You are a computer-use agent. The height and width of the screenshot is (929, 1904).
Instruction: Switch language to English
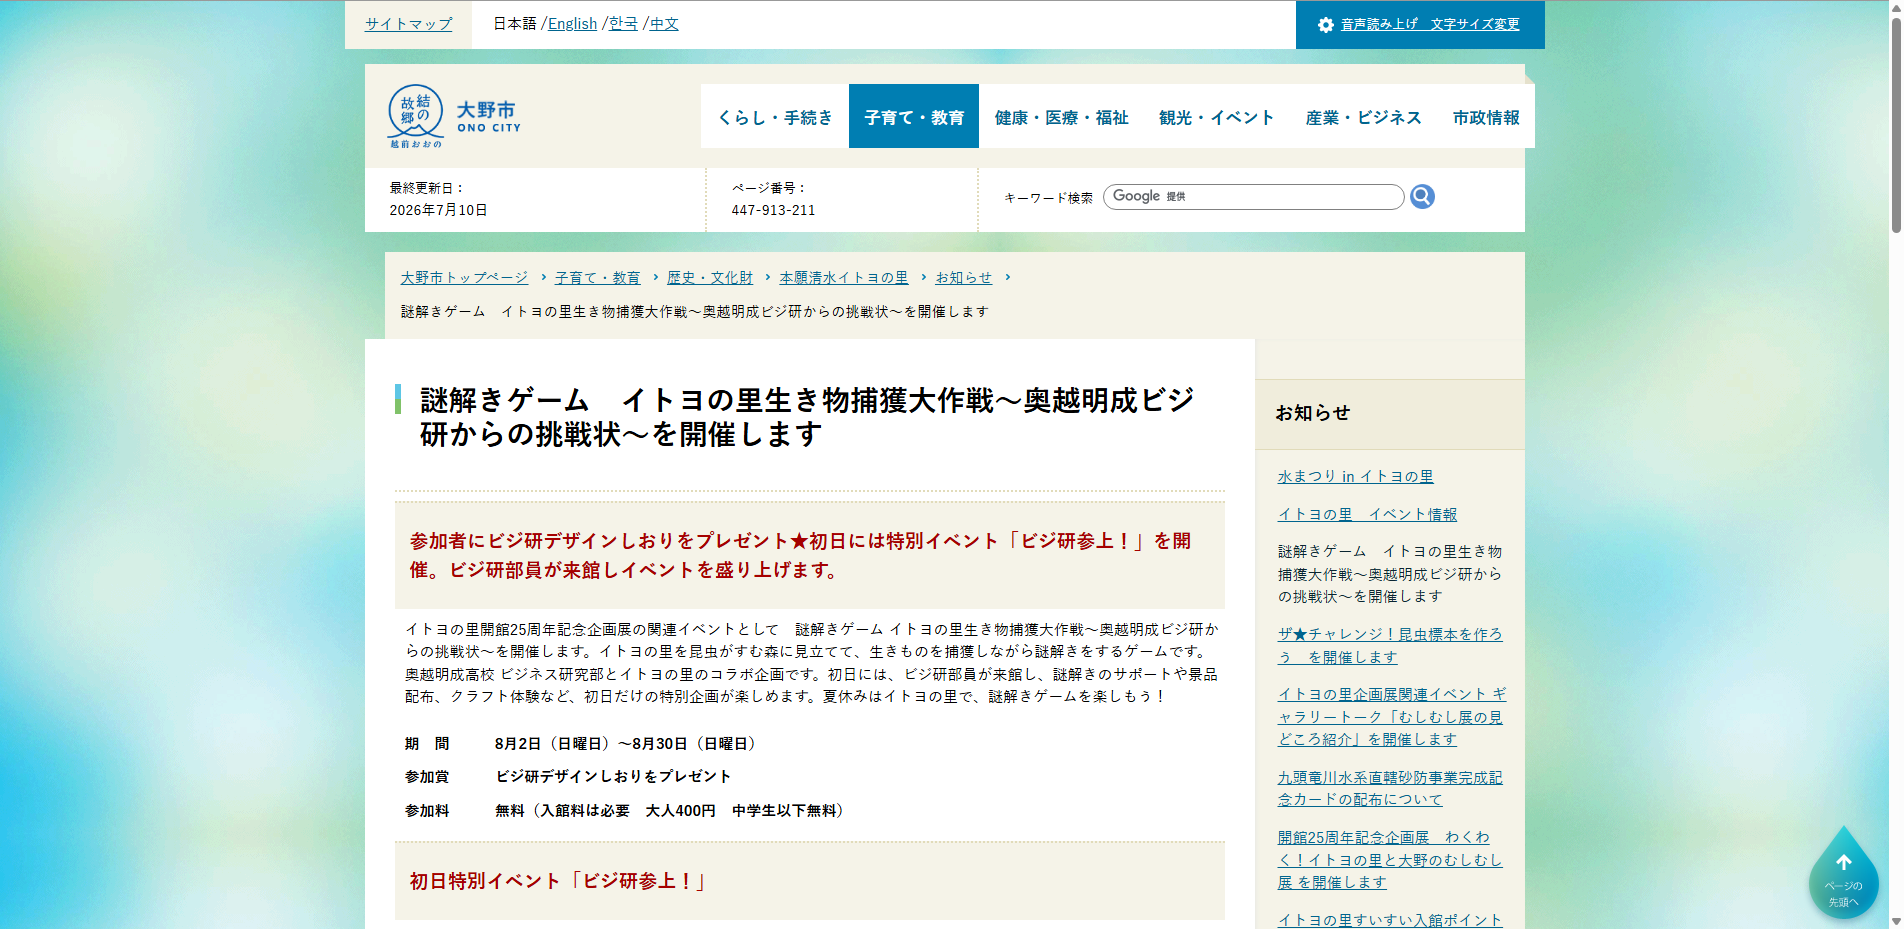click(x=572, y=24)
